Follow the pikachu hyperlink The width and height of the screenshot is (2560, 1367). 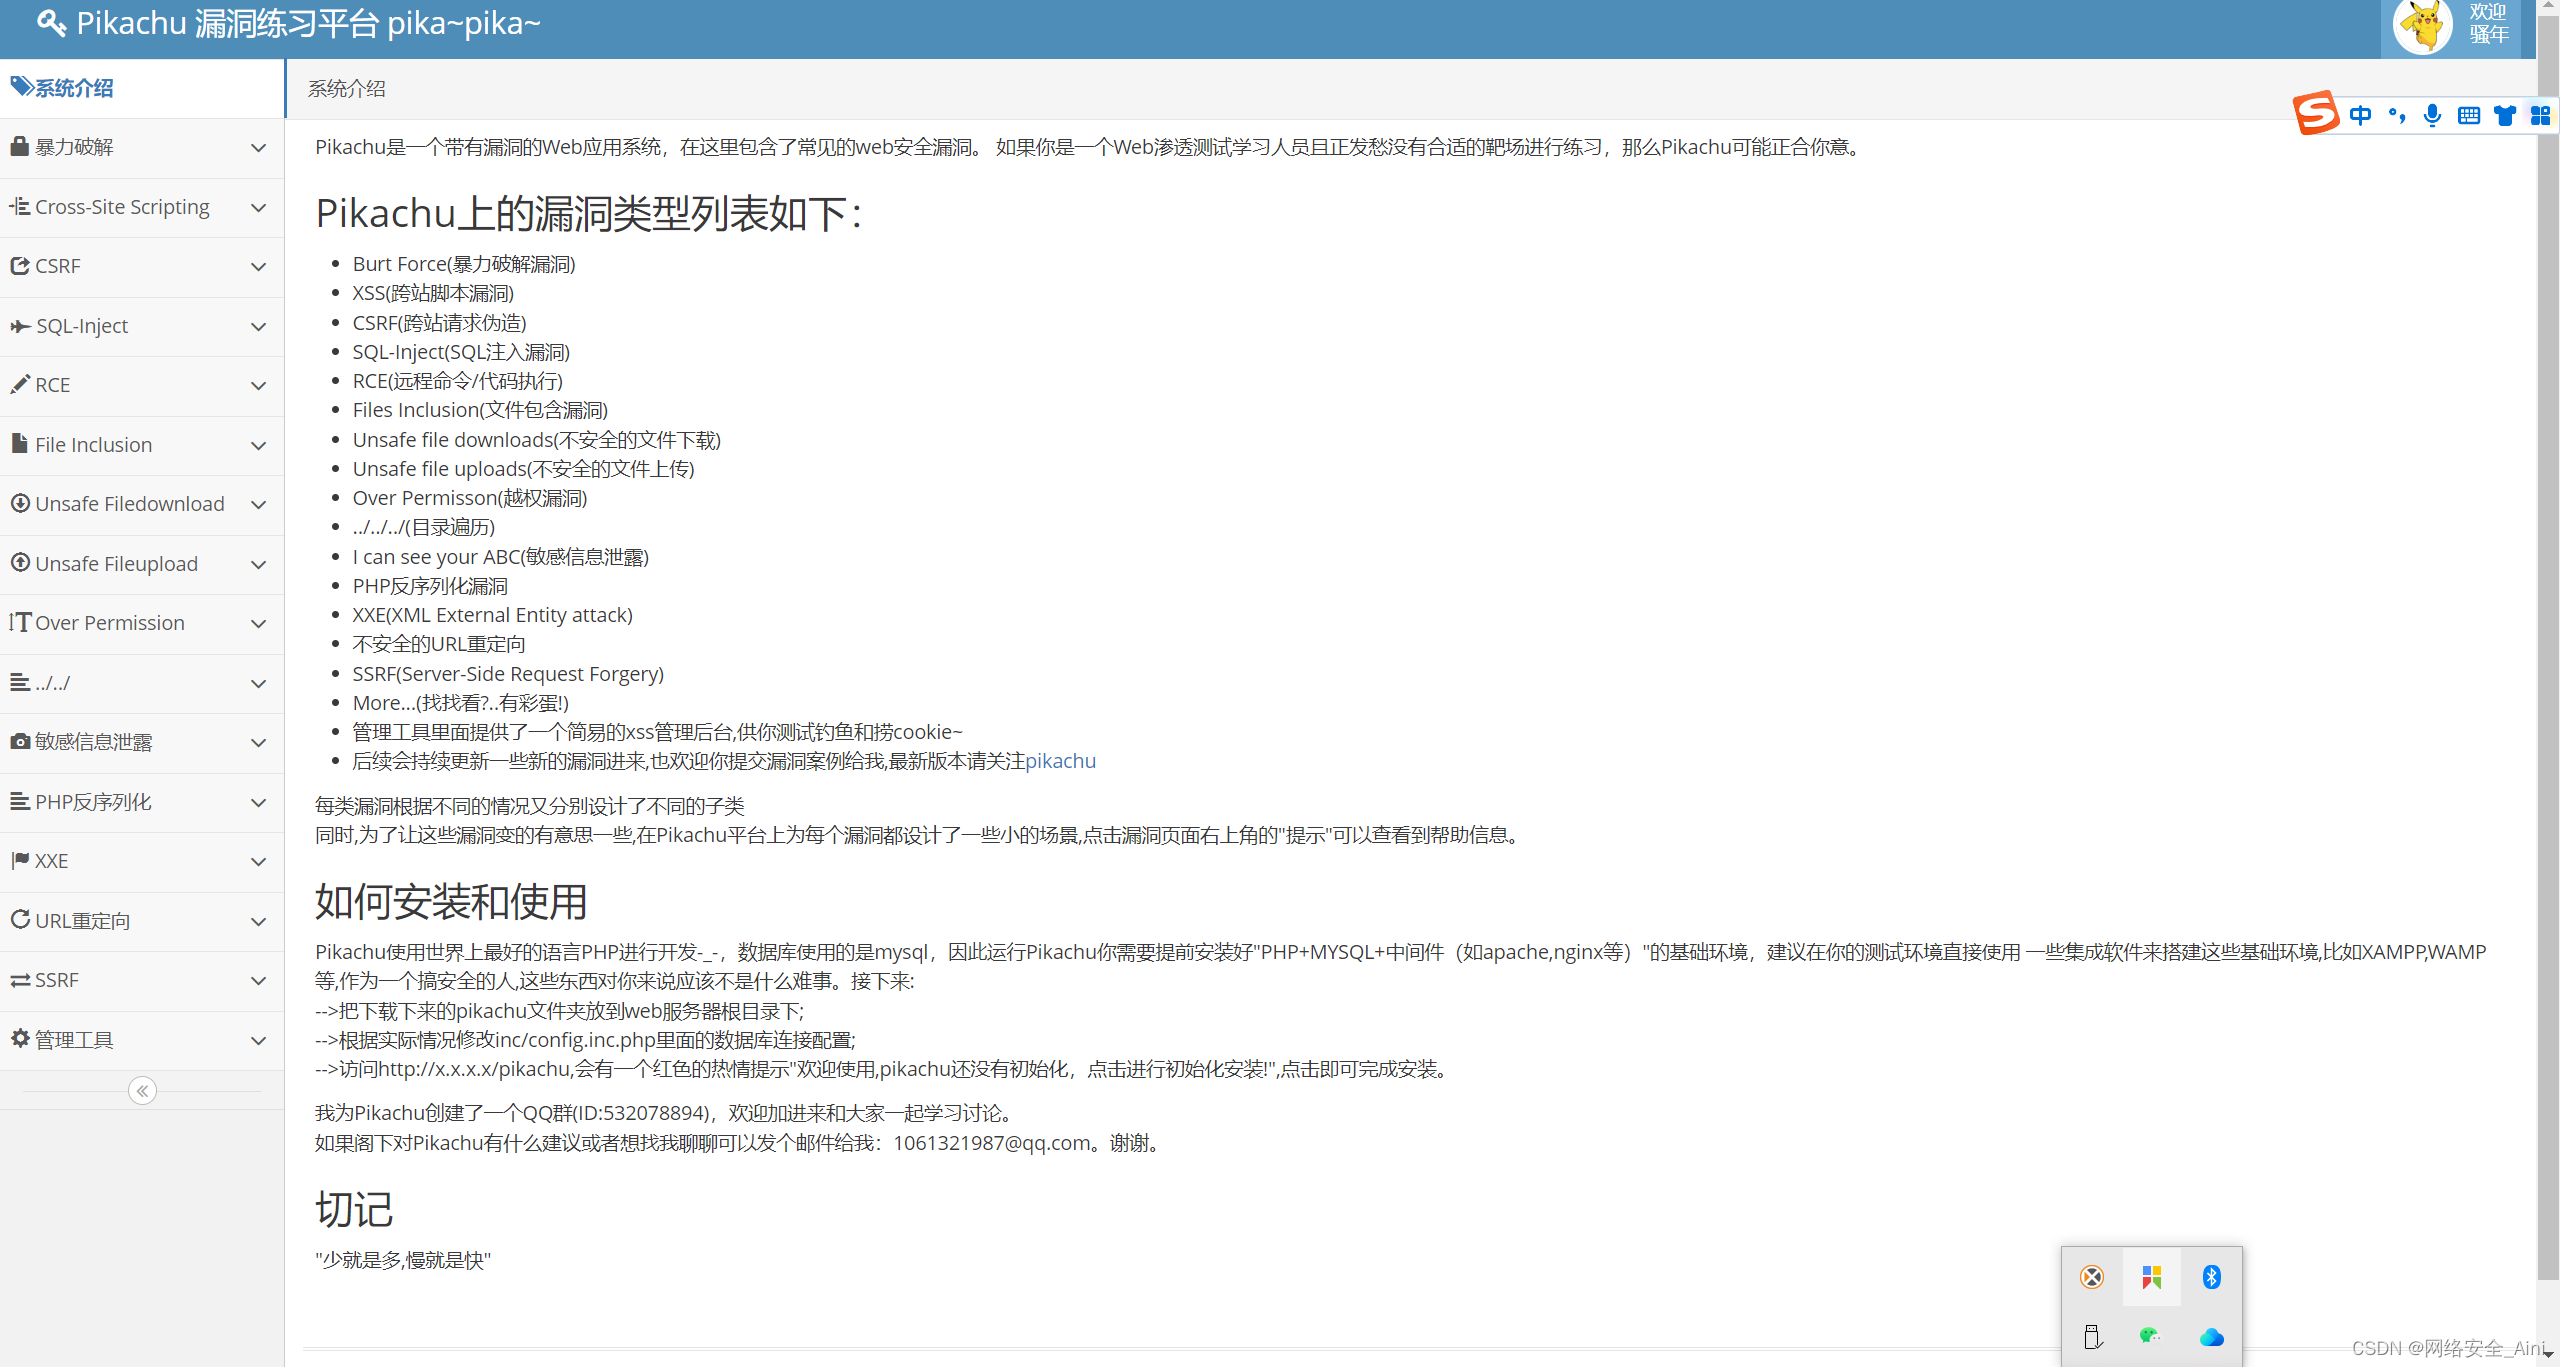1060,761
